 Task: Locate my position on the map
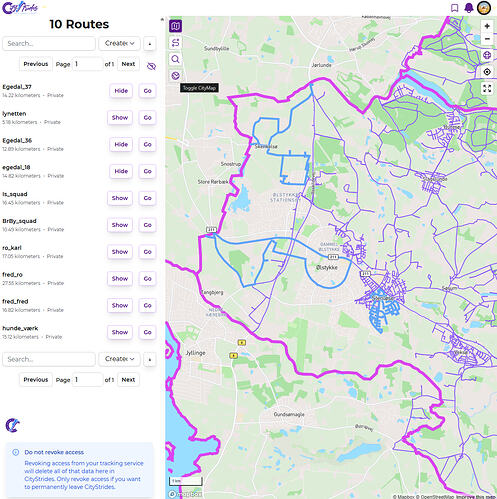coord(487,72)
